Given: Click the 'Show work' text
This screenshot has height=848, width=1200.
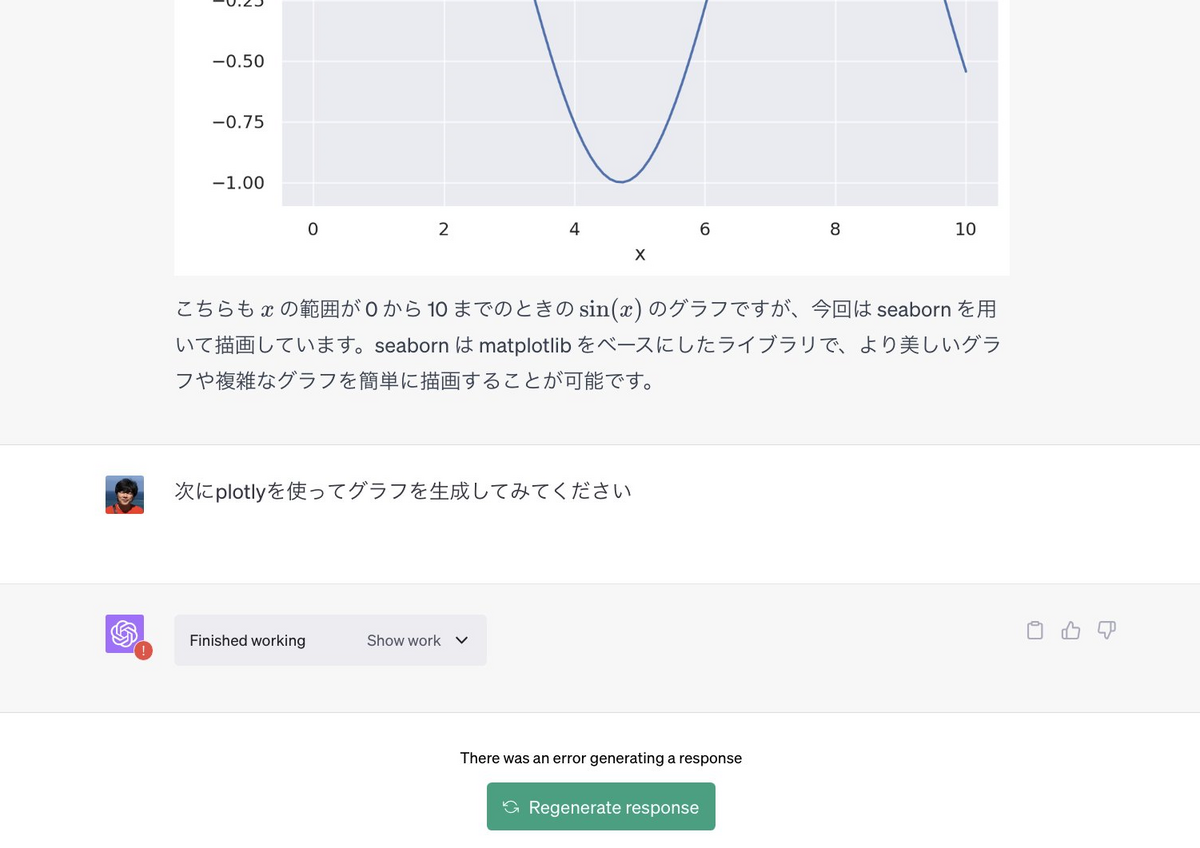Looking at the screenshot, I should pos(403,640).
